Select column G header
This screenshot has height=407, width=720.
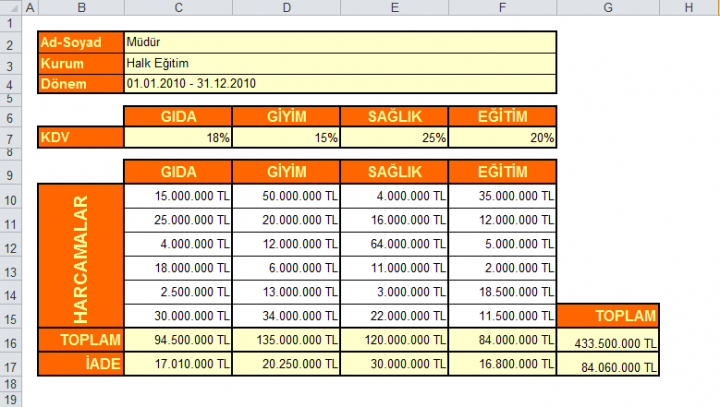[608, 8]
